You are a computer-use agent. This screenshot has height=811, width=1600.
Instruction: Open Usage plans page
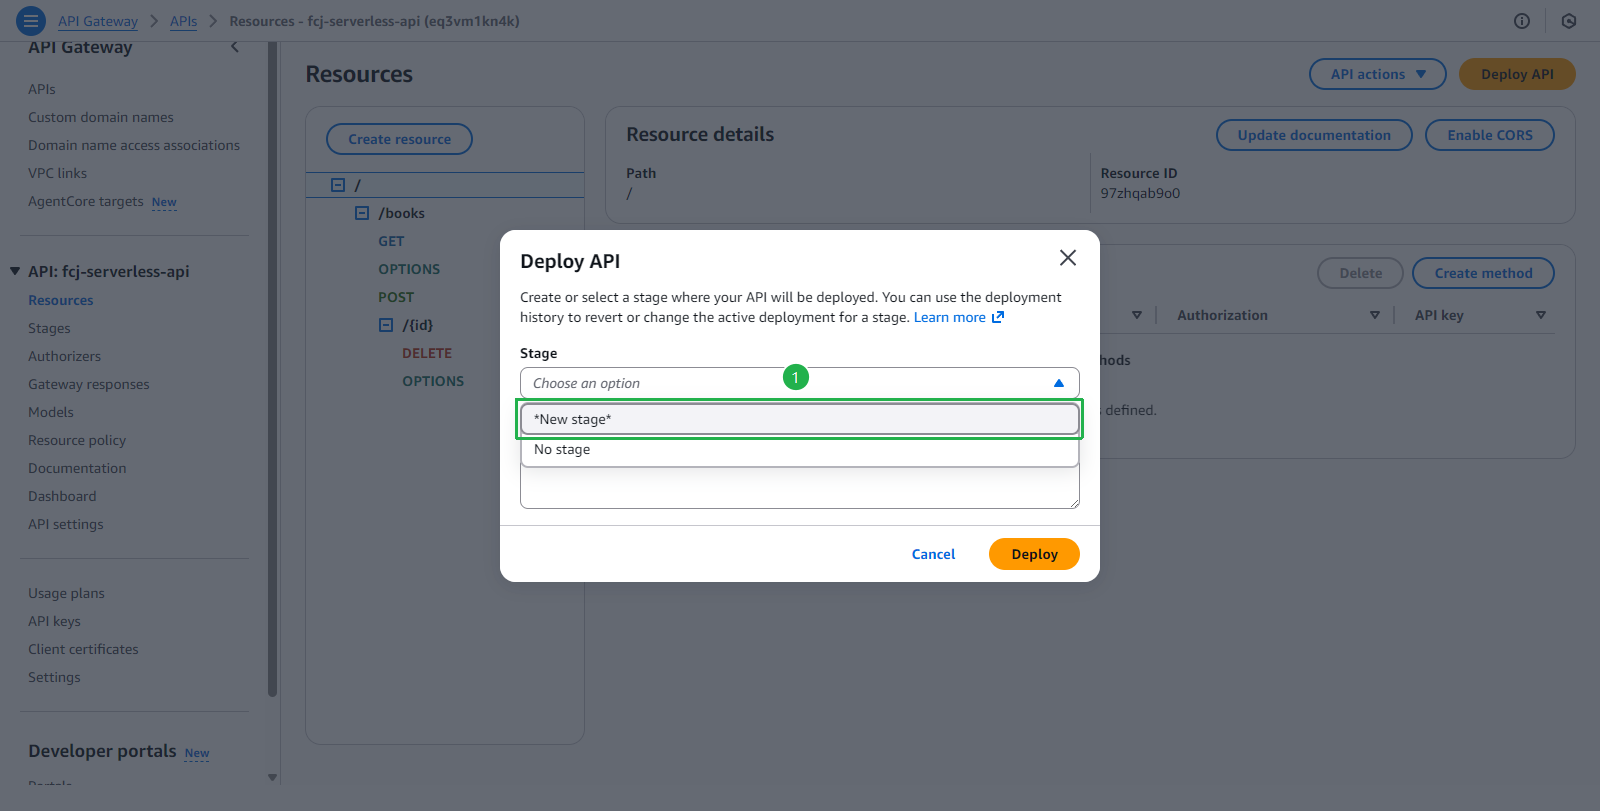[66, 593]
